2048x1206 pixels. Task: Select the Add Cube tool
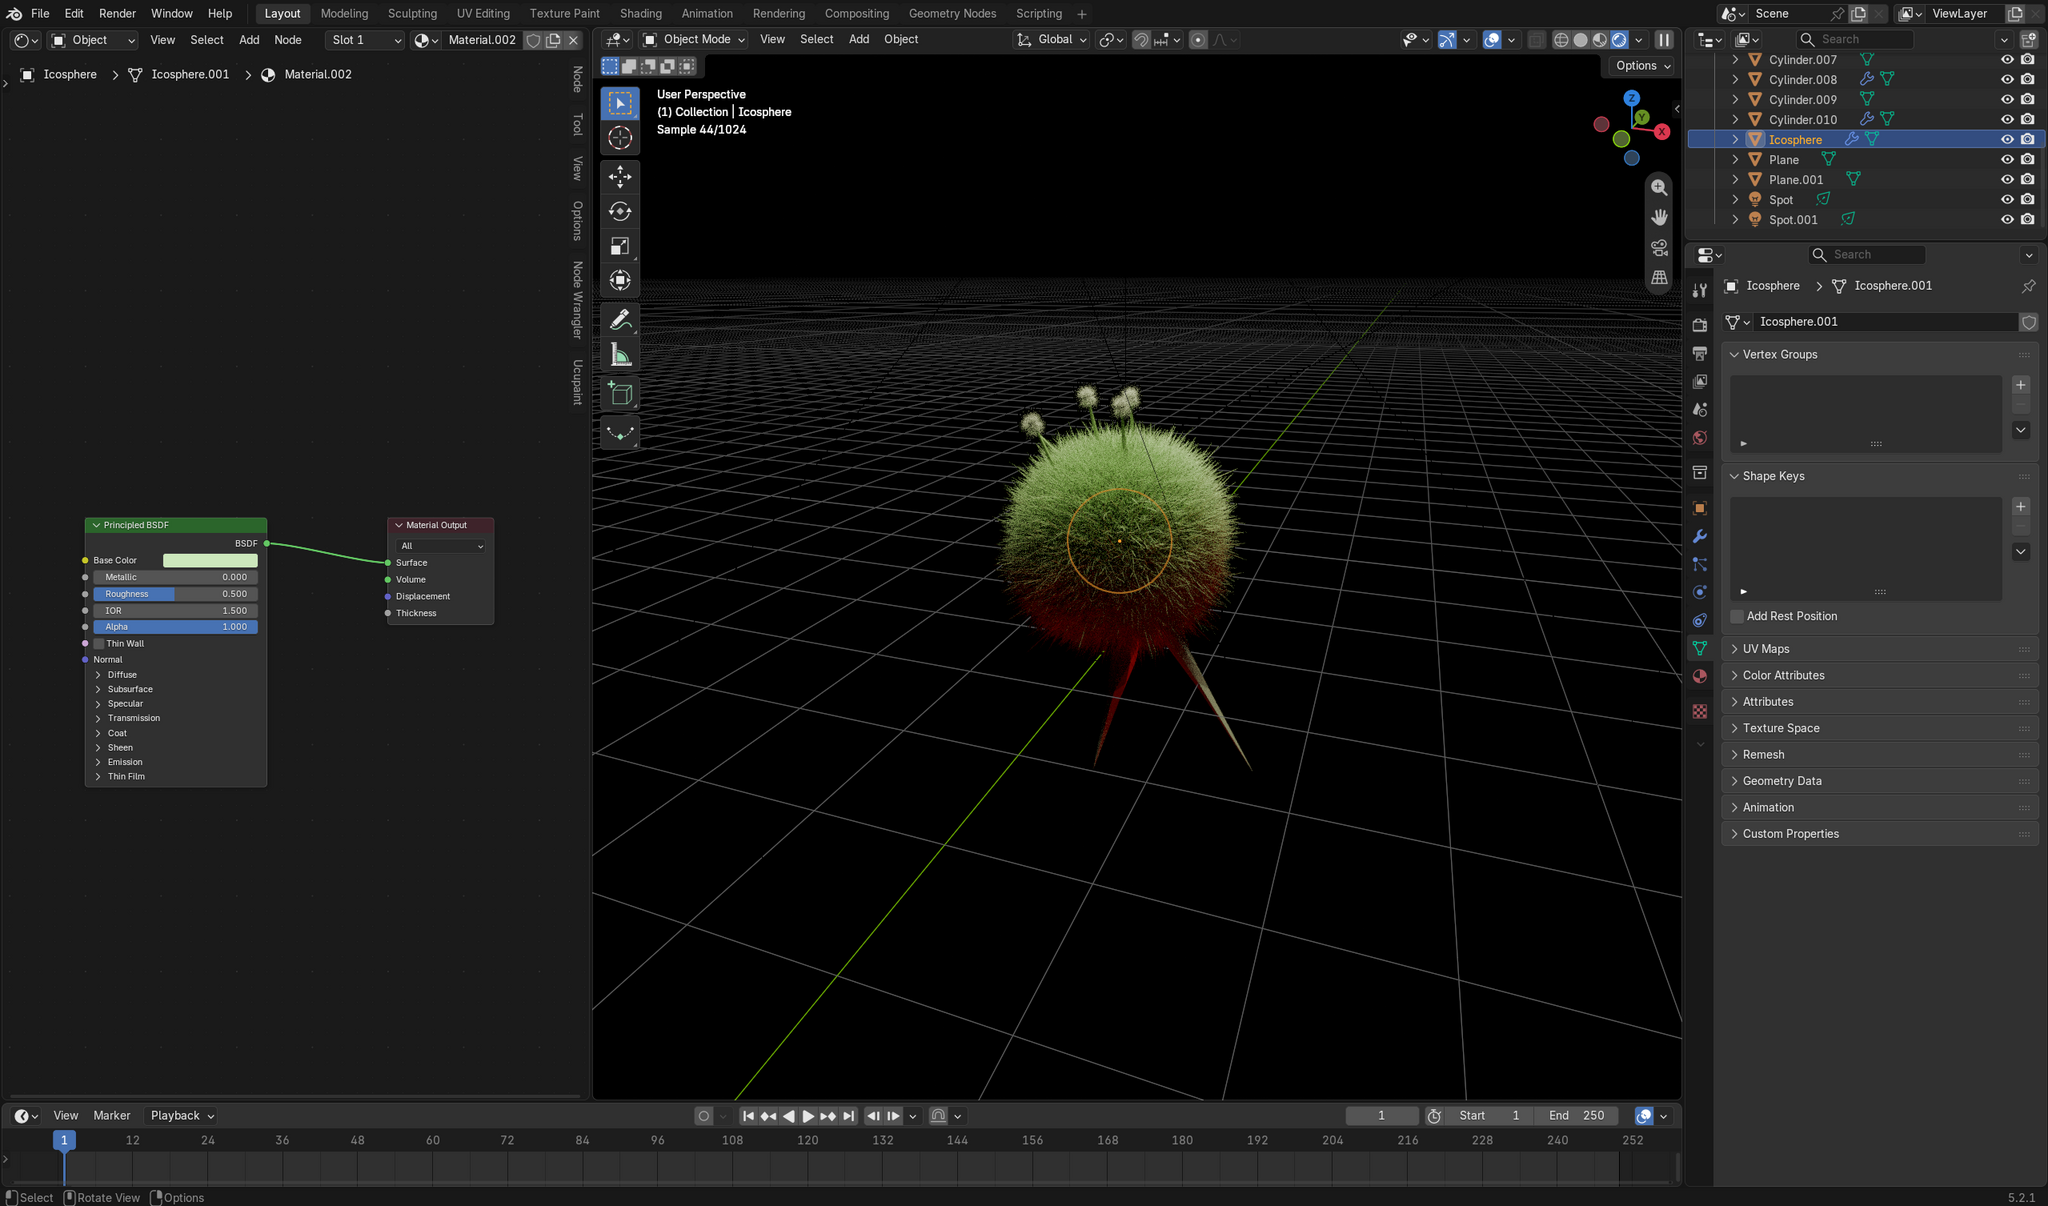pyautogui.click(x=620, y=394)
